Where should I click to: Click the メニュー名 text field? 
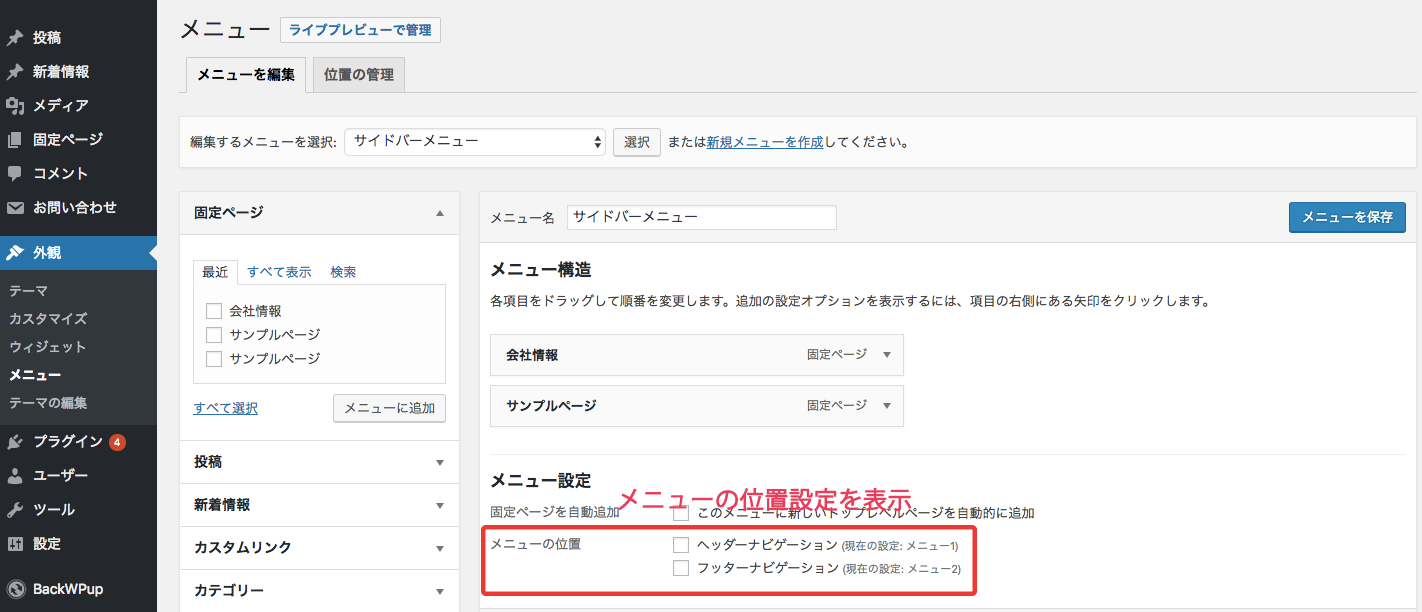coord(701,217)
